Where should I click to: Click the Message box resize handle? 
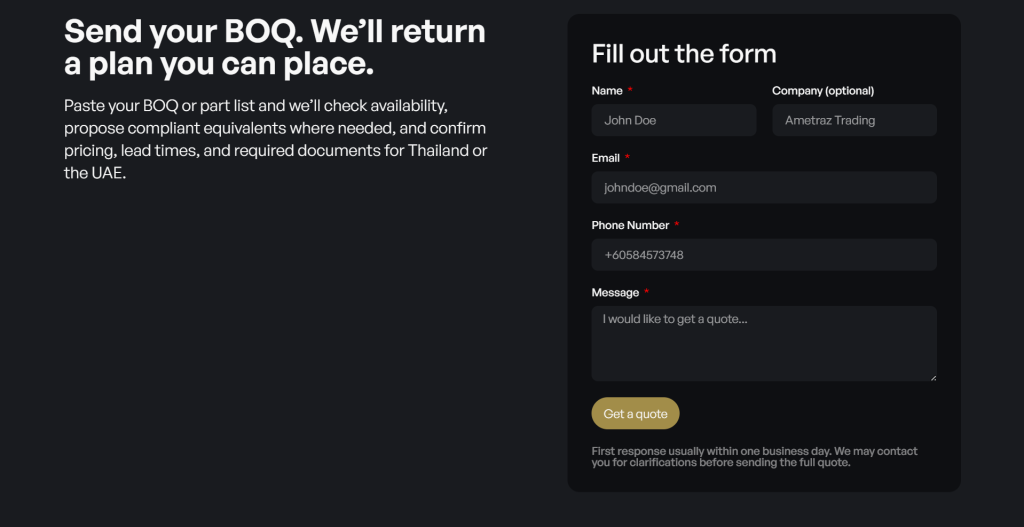pyautogui.click(x=933, y=377)
